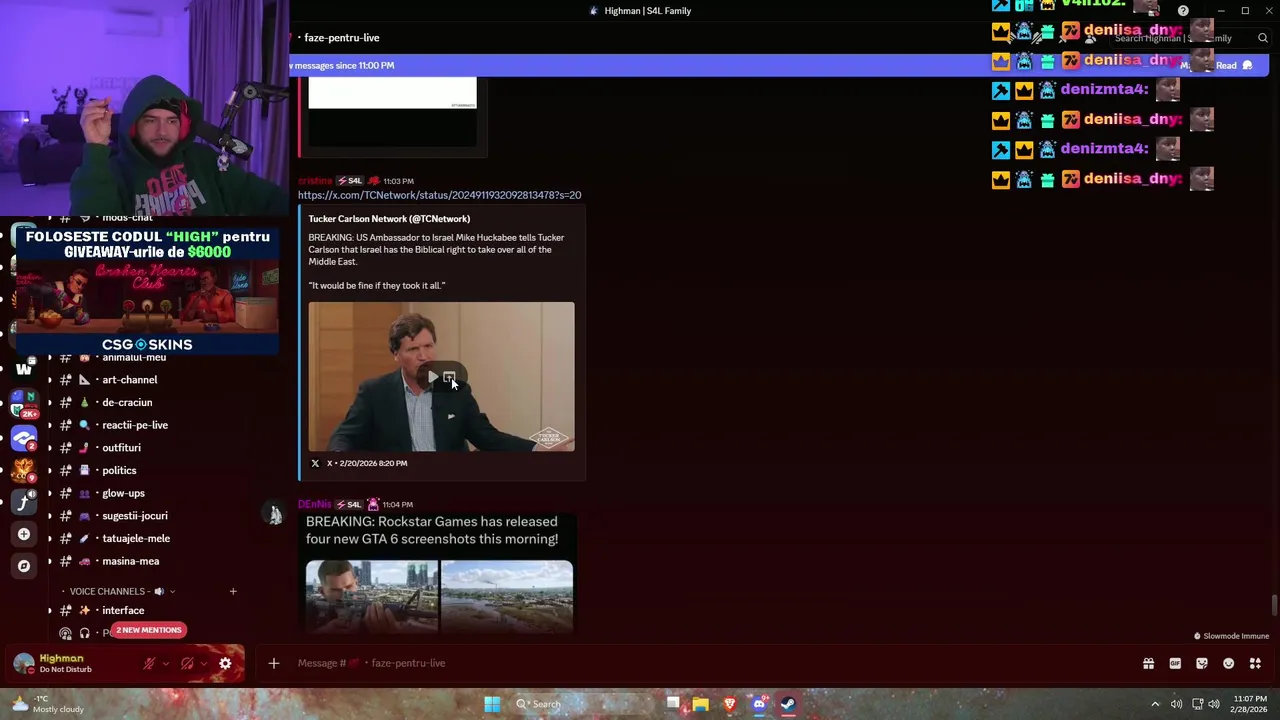Open clock showing 11:07 PM
Viewport: 1280px width, 720px height.
(1250, 704)
